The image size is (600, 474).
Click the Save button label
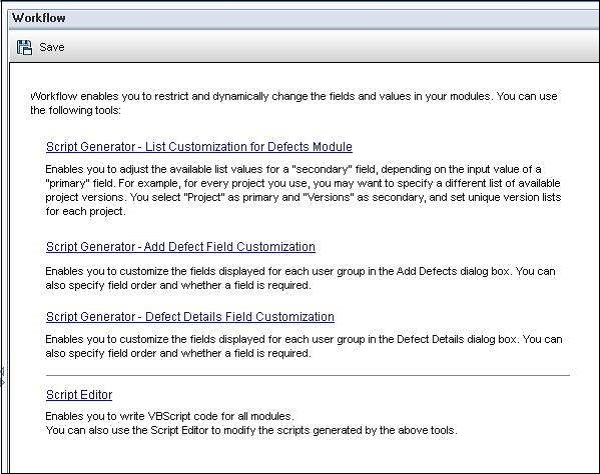52,47
